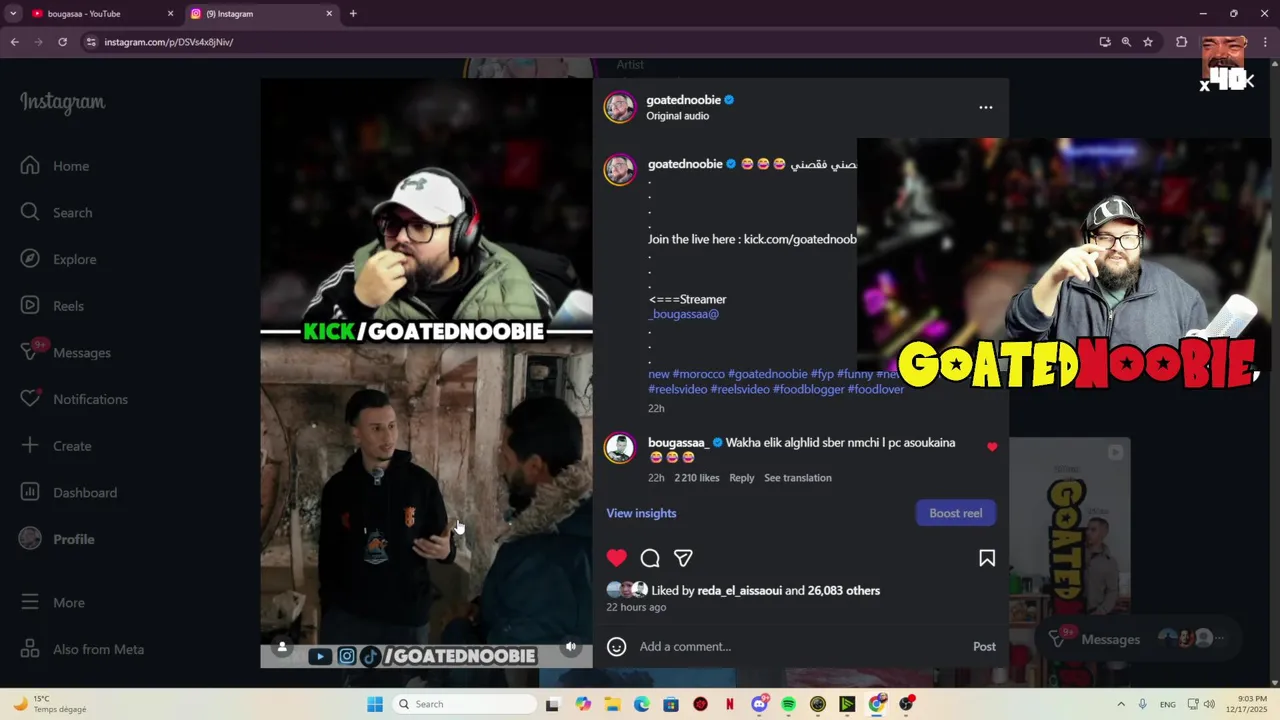
Task: Open the #morocco hashtag
Action: point(699,374)
